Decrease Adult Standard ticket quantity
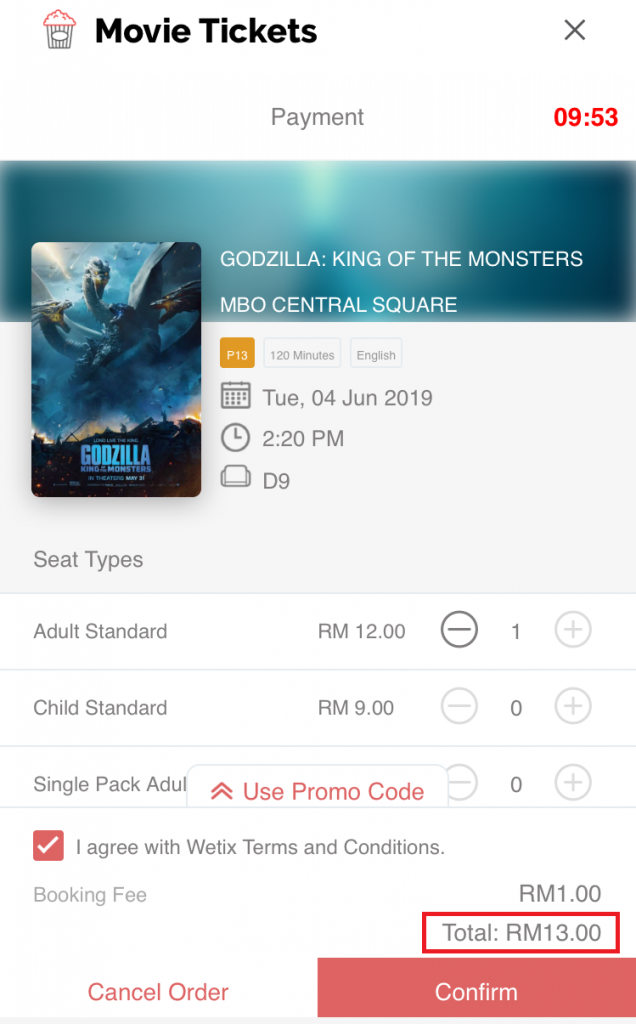Screen dimensions: 636x1024 [x=460, y=631]
